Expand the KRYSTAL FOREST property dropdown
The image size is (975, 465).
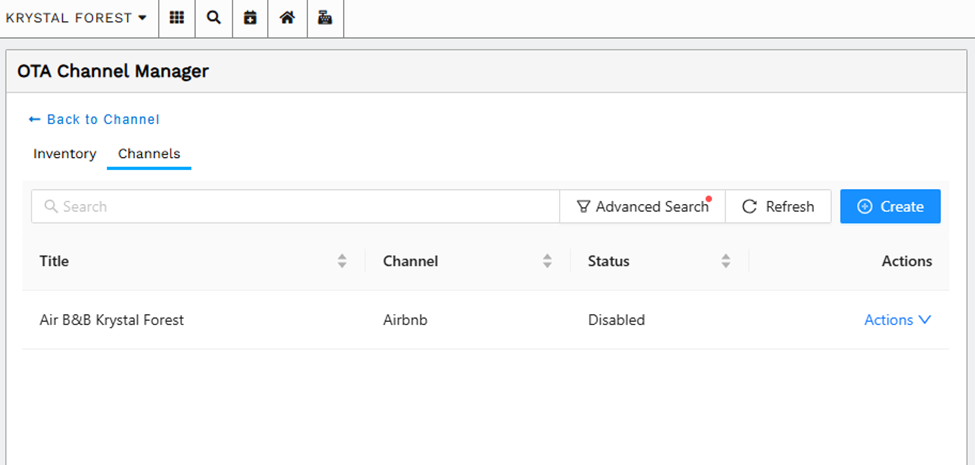pyautogui.click(x=76, y=18)
